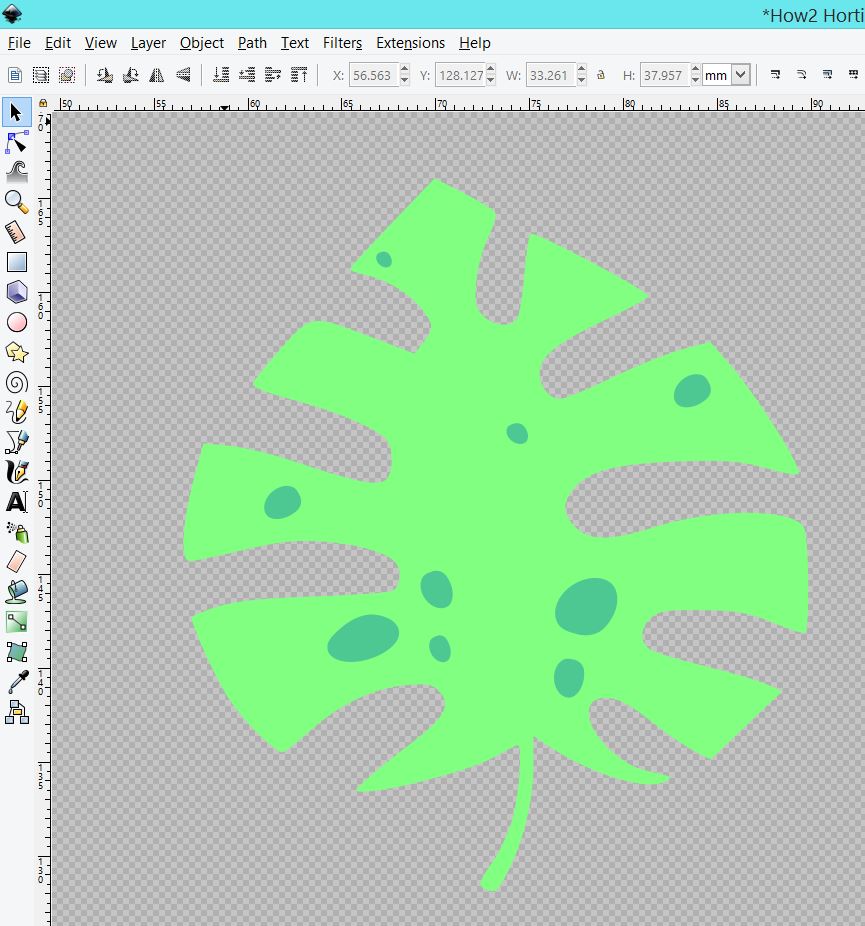865x926 pixels.
Task: Open the Filters menu
Action: point(342,43)
